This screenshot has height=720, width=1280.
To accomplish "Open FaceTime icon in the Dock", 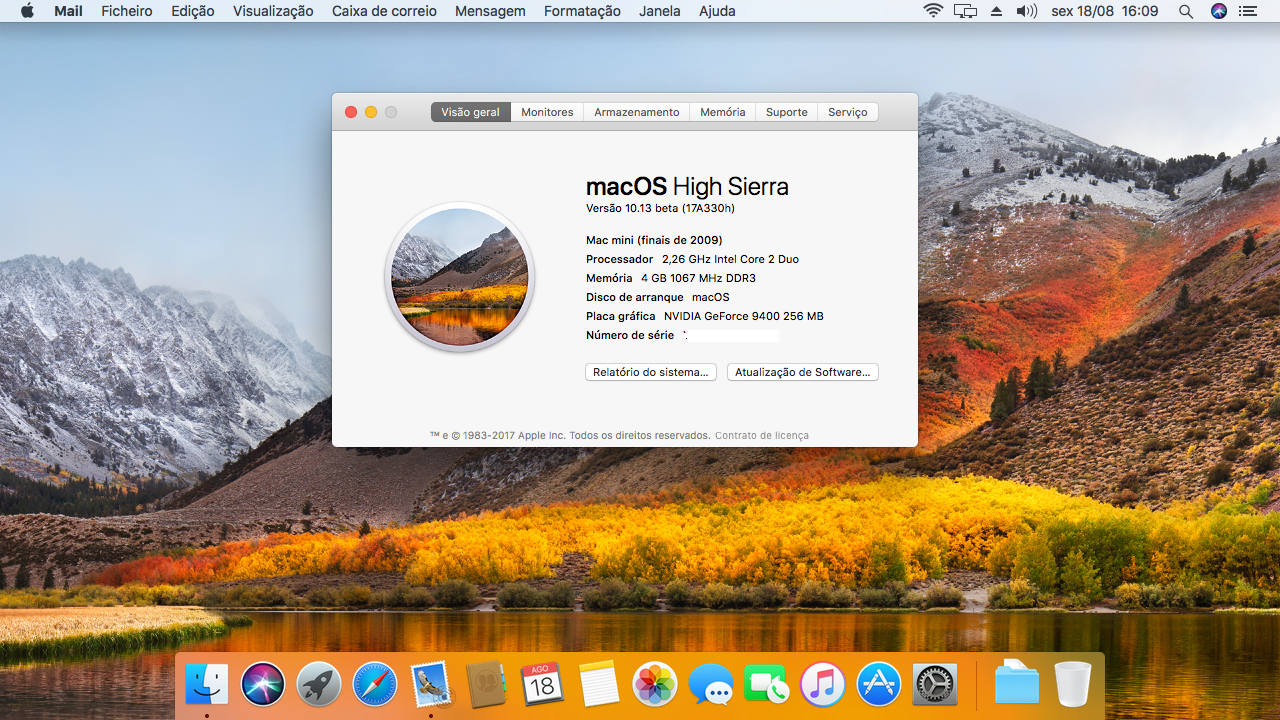I will [x=767, y=685].
